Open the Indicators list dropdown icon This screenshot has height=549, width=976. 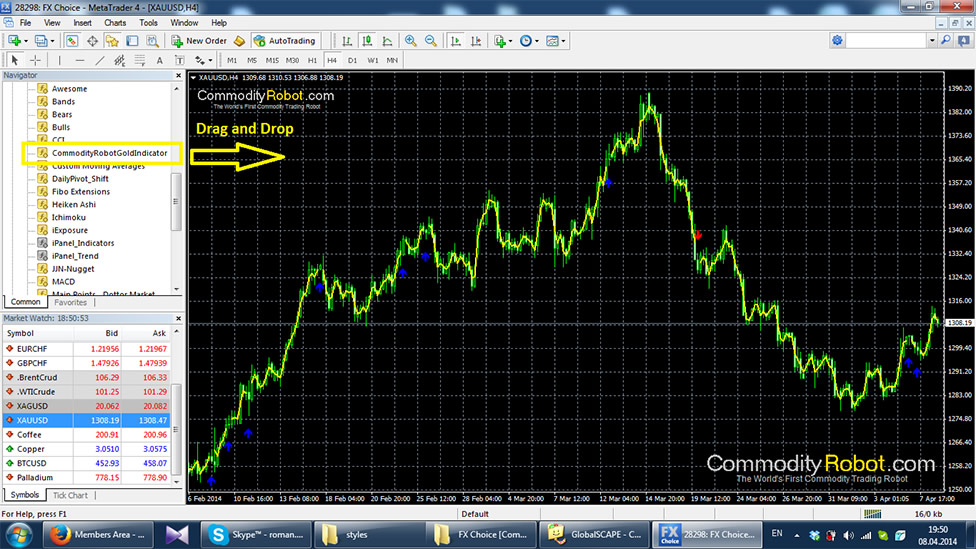coord(502,41)
